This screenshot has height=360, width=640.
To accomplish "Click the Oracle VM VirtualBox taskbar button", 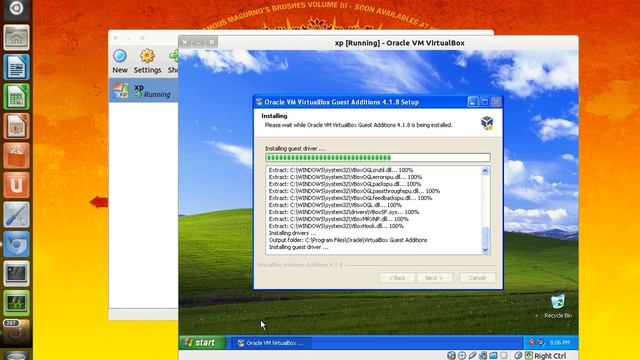I will tap(271, 343).
